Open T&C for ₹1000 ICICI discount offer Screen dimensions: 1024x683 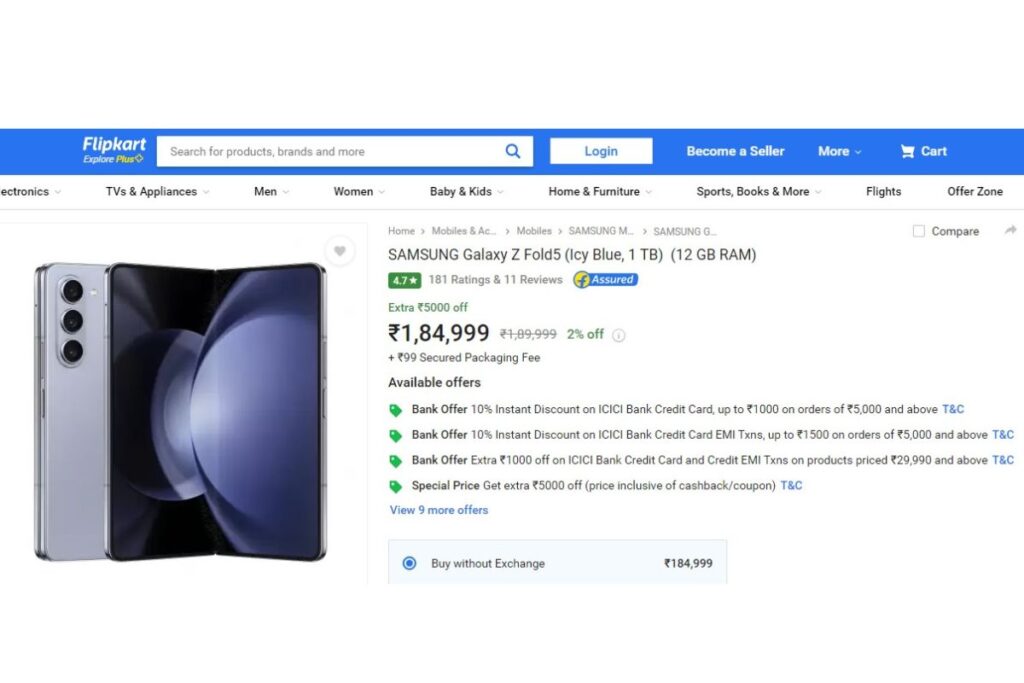(953, 409)
